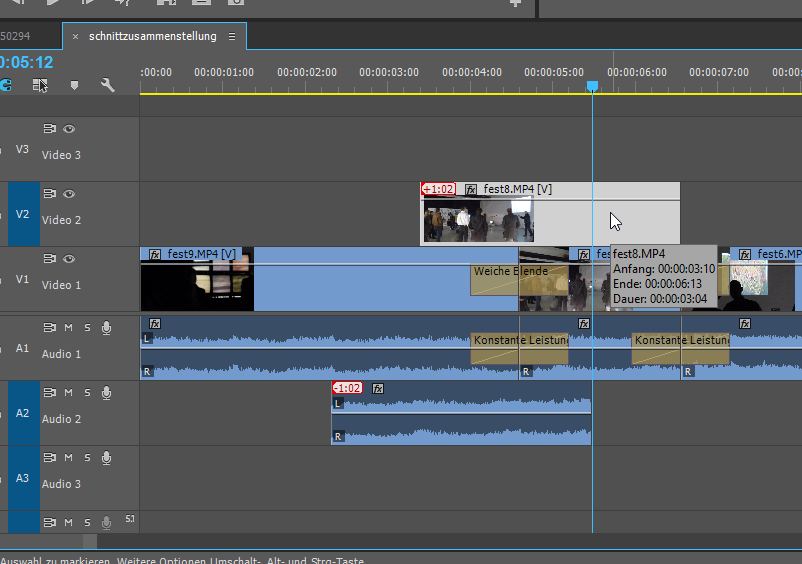Toggle the linked selection icon

(40, 85)
